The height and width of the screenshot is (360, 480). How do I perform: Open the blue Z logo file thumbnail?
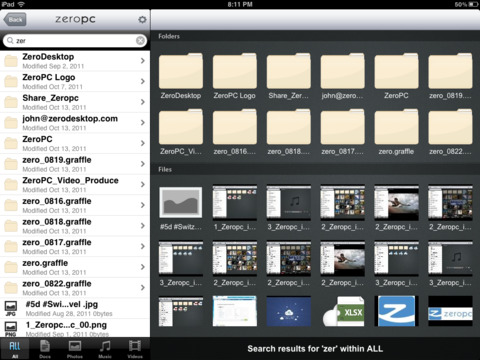point(396,311)
